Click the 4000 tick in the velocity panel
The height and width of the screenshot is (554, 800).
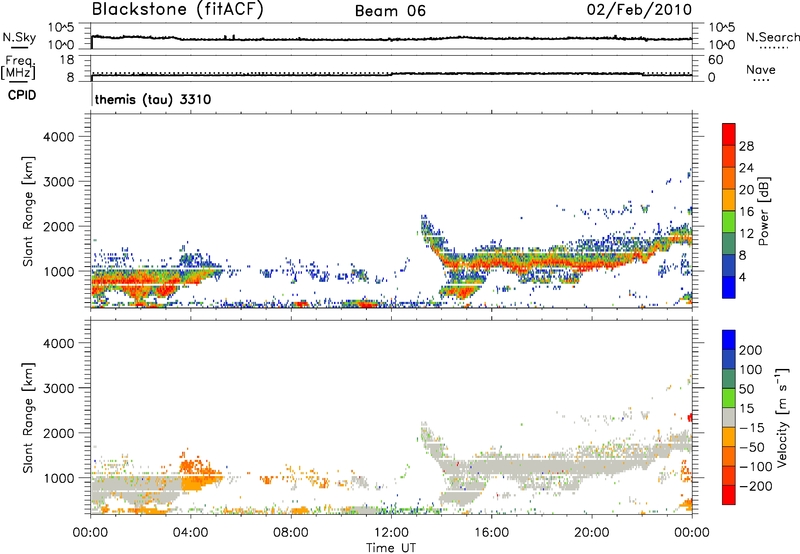59,343
